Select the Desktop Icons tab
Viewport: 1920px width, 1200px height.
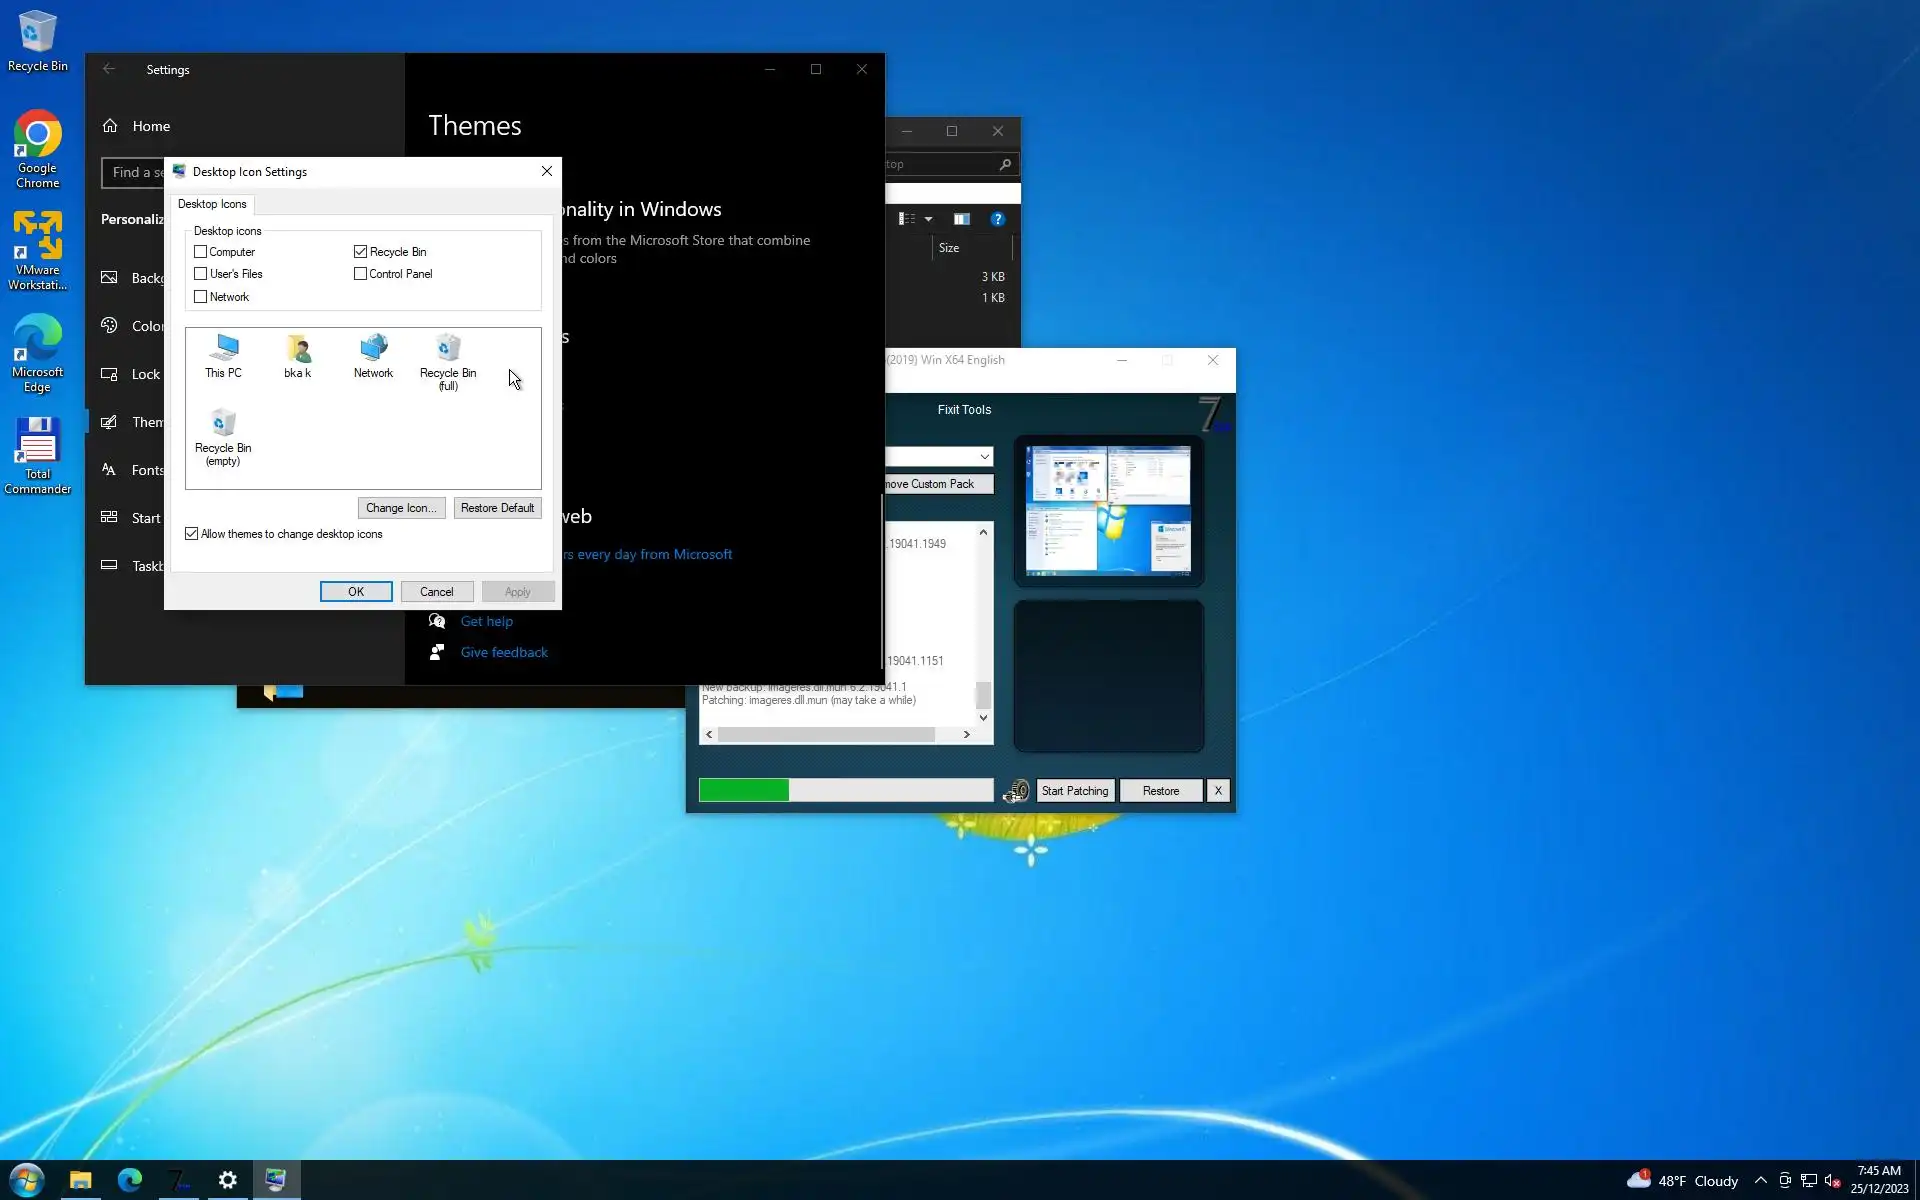click(212, 204)
